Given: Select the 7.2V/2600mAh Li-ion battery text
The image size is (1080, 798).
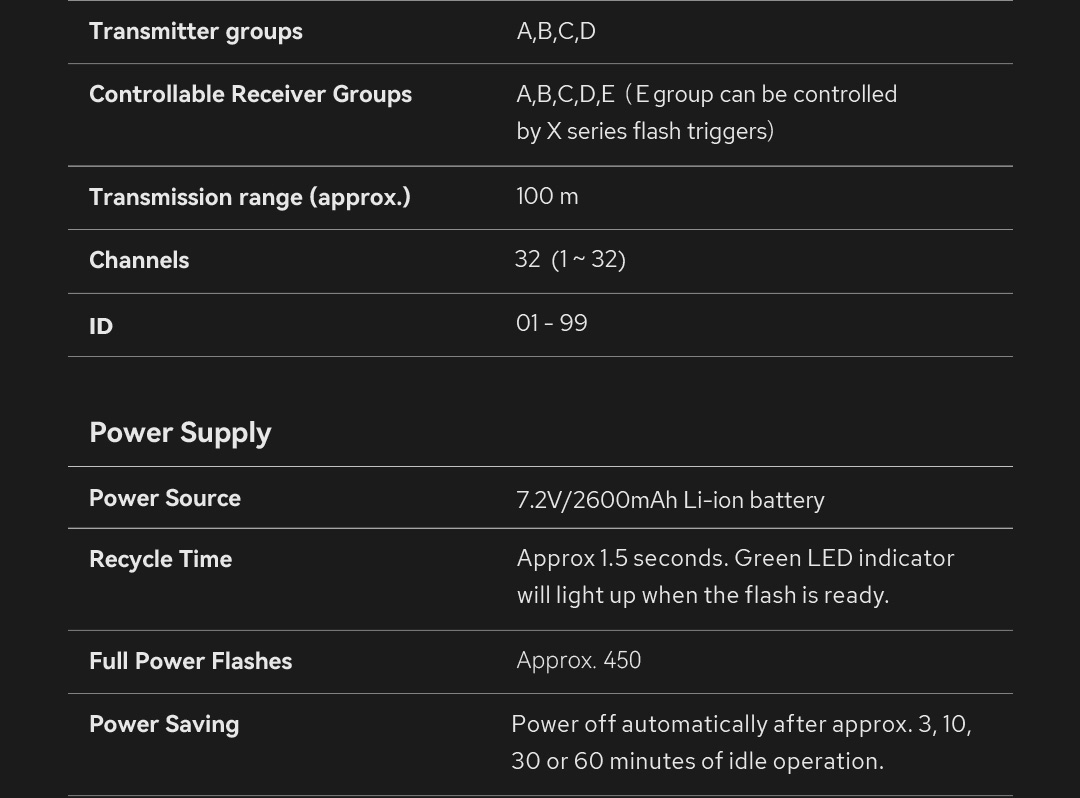Looking at the screenshot, I should pos(670,499).
